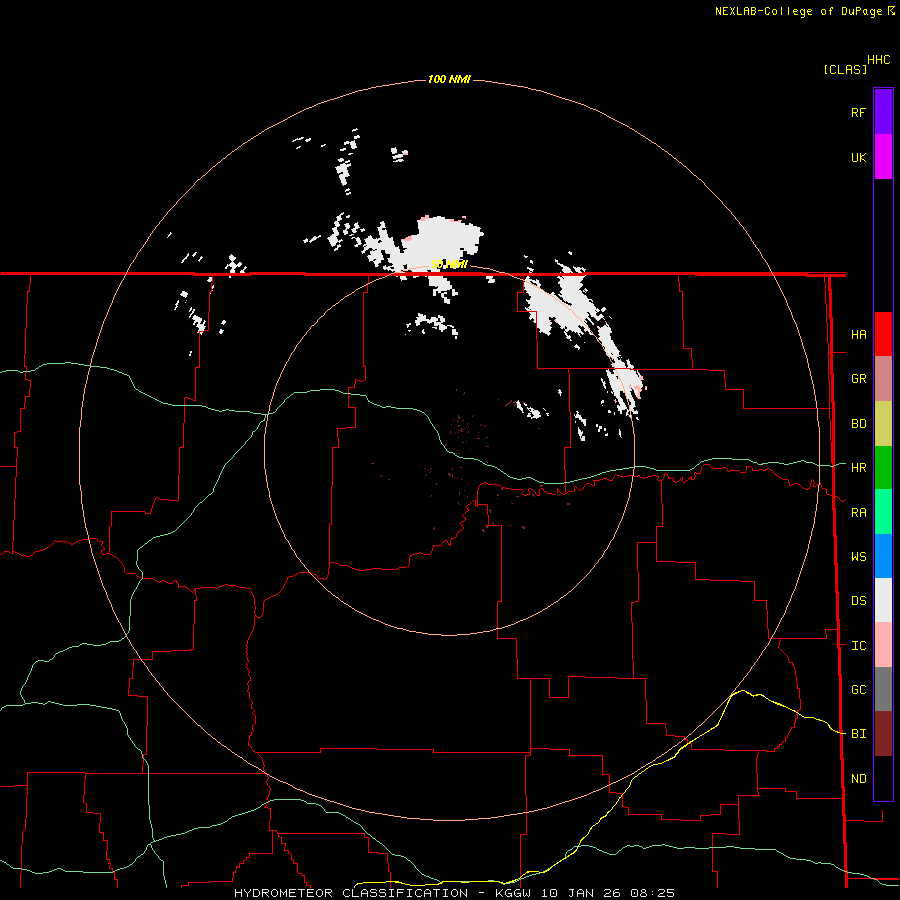Click the '[CLAS]' units label

click(x=845, y=69)
